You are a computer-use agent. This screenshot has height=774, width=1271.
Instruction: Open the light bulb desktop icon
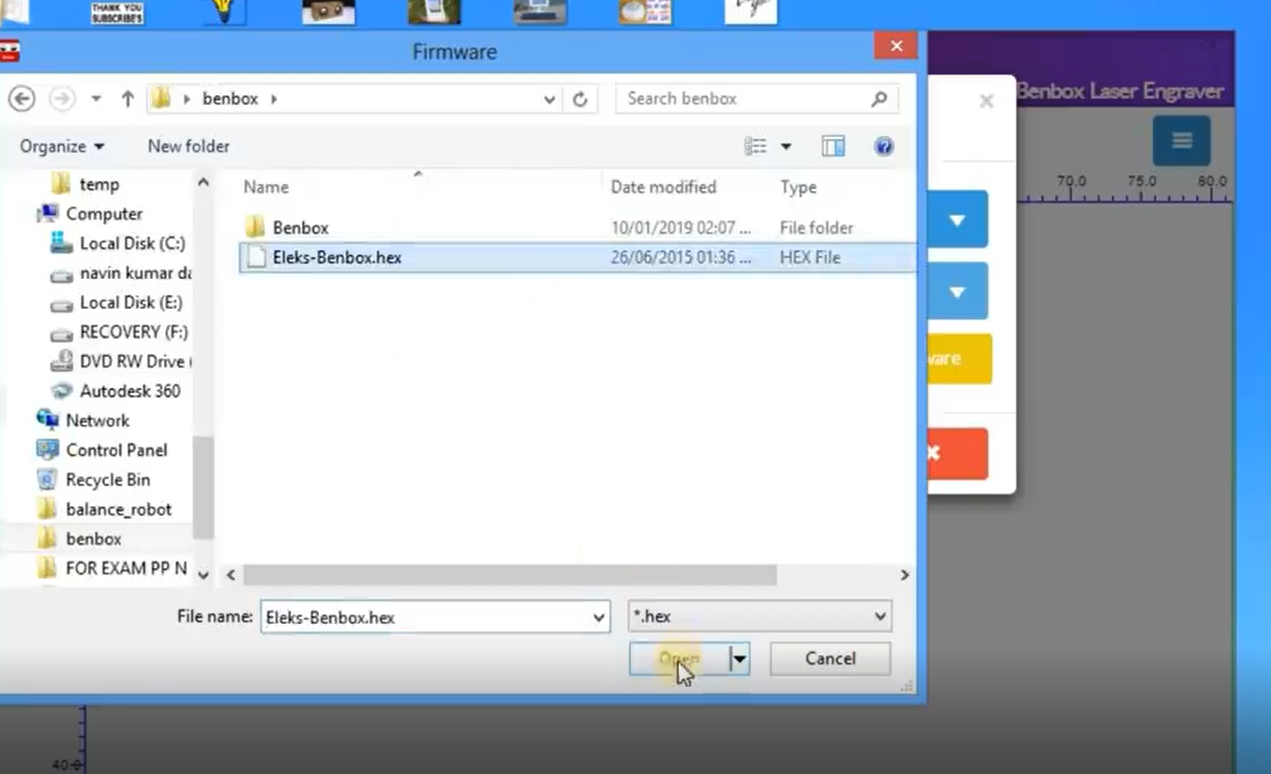pyautogui.click(x=224, y=12)
